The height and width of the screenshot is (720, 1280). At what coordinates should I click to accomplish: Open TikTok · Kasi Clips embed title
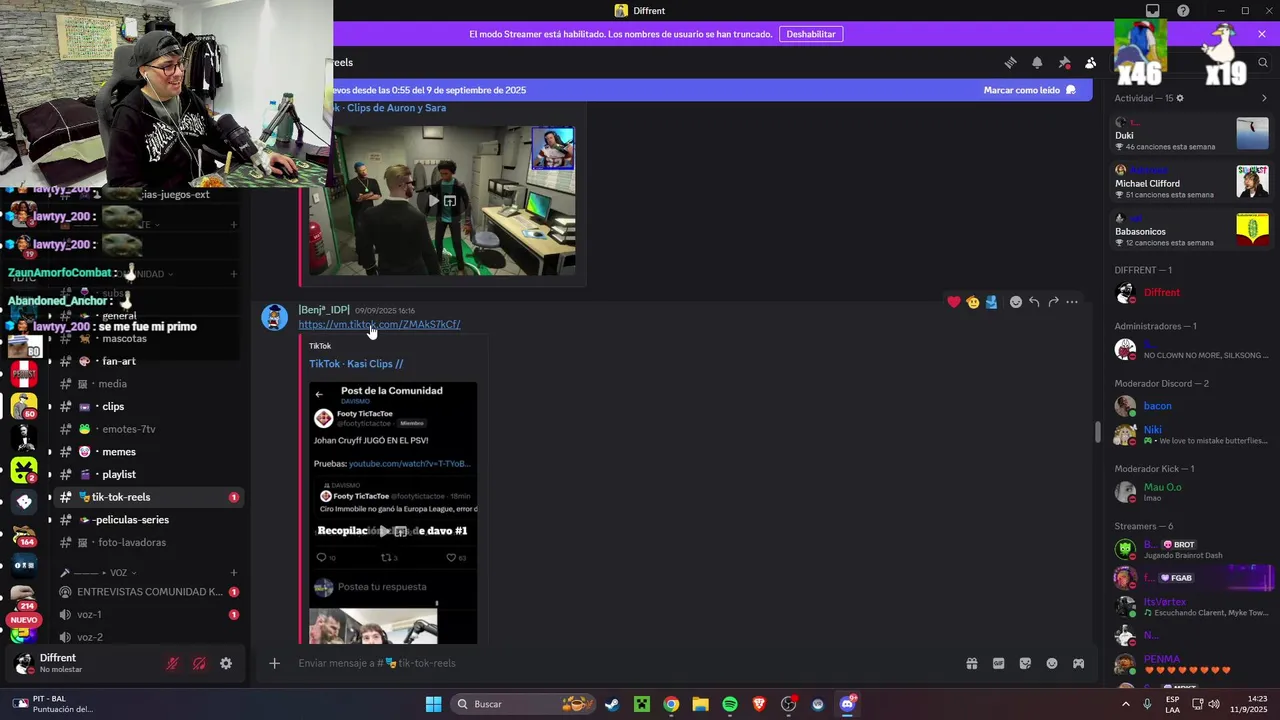[x=356, y=364]
